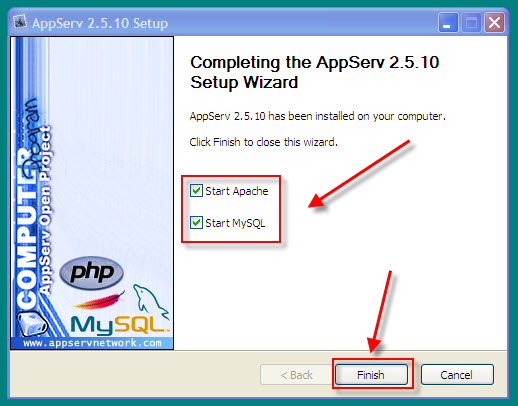Click the disabled maximize button

click(471, 23)
